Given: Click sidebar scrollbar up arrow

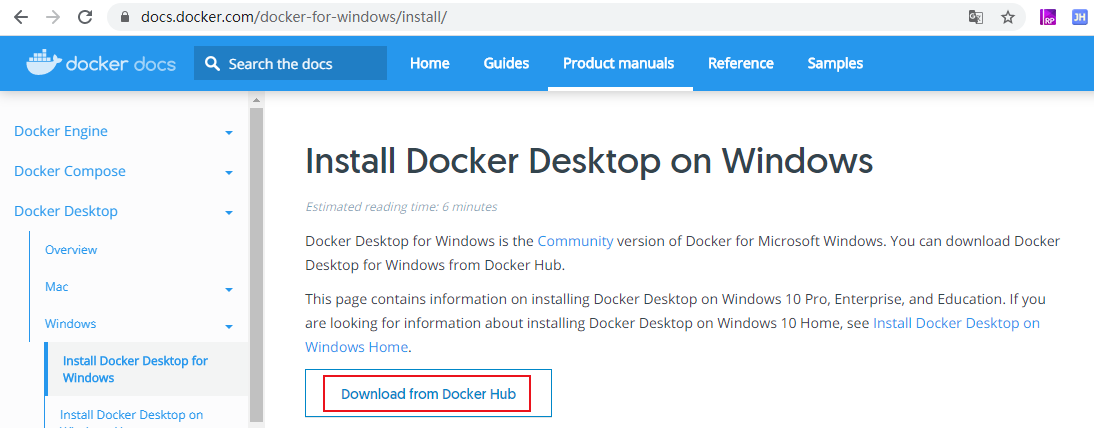Looking at the screenshot, I should tap(256, 99).
